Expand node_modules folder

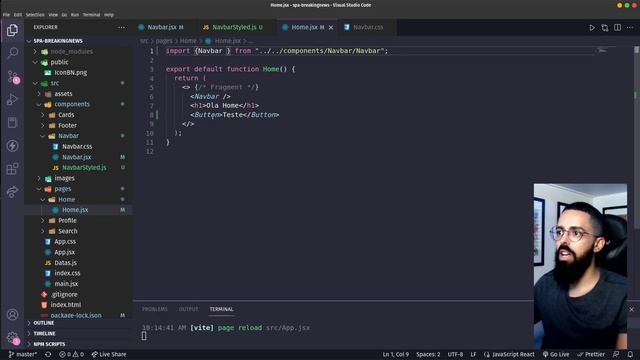(x=71, y=51)
